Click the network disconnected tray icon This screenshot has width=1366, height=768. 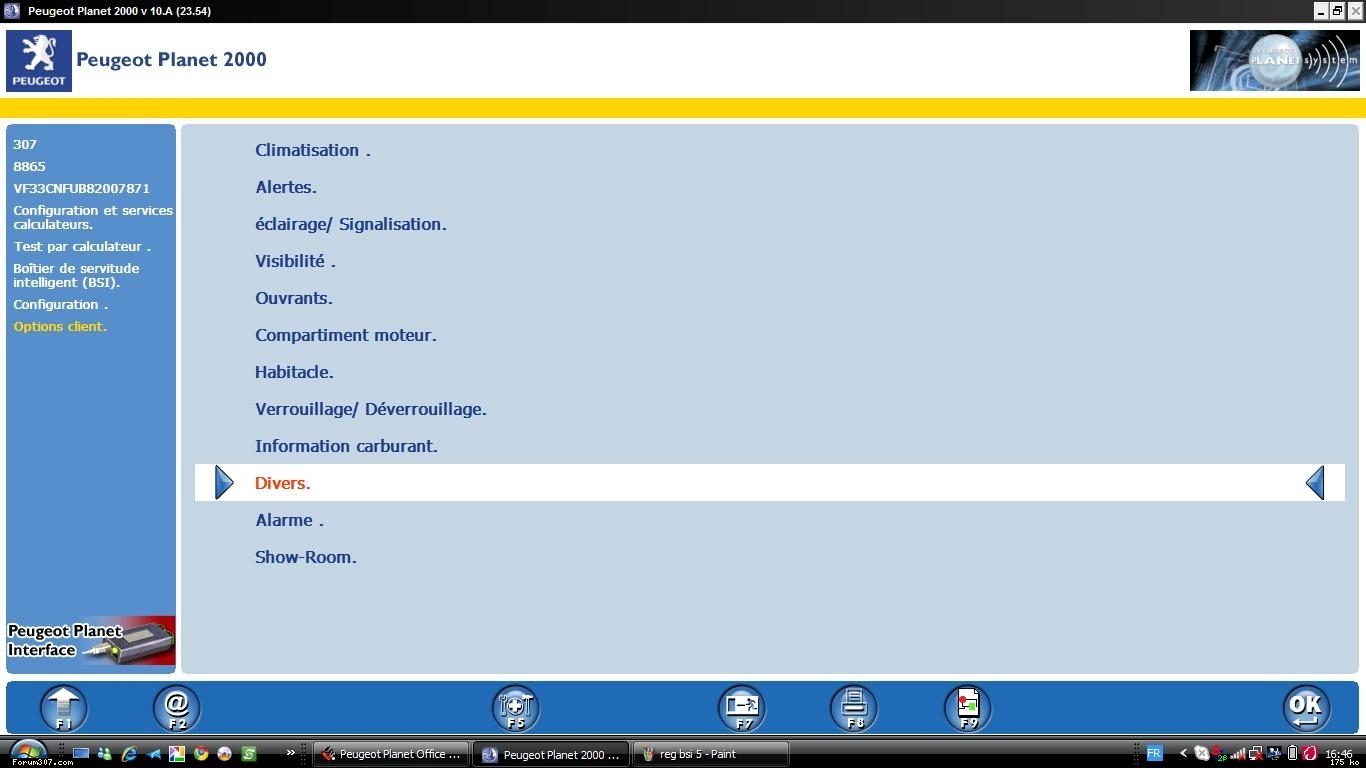pyautogui.click(x=1256, y=754)
